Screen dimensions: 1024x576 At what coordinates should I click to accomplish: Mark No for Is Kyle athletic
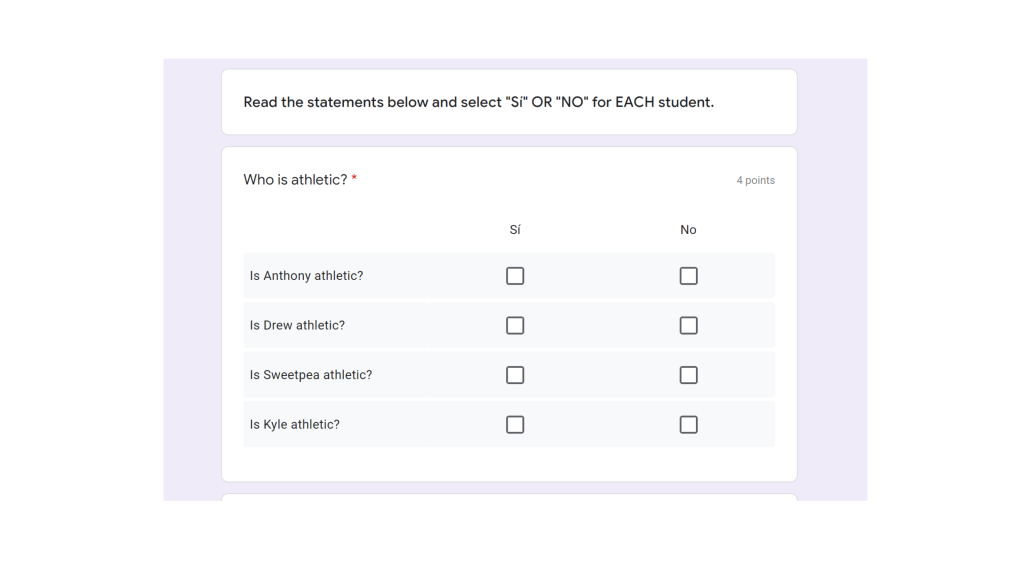click(688, 425)
